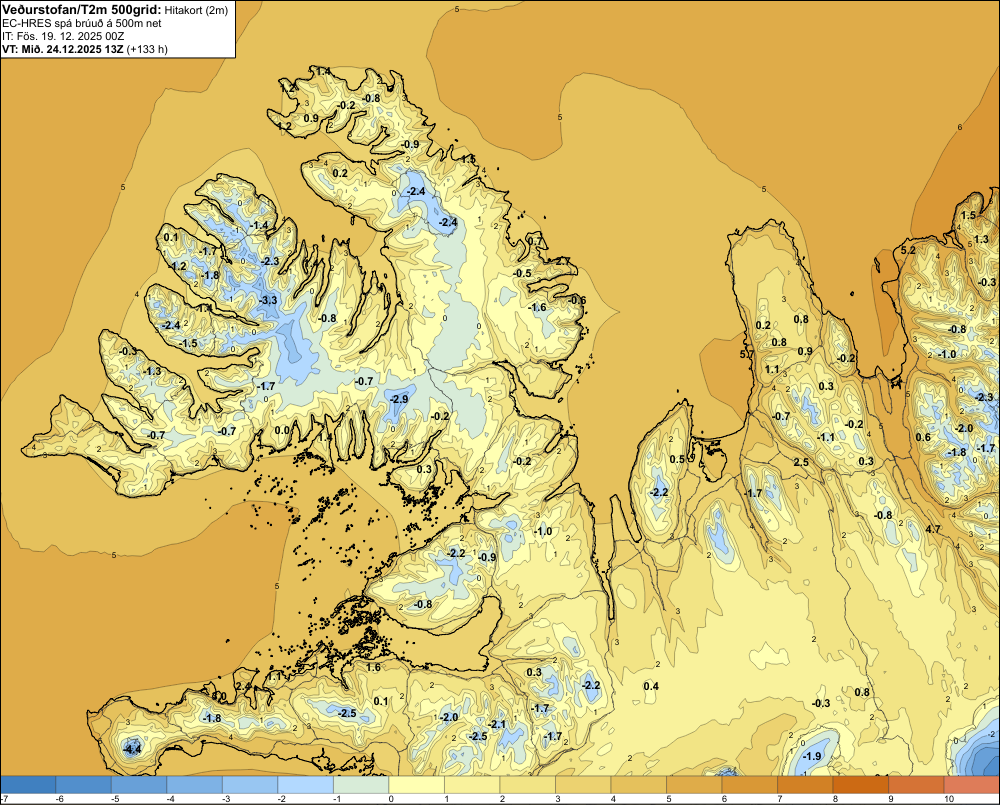The width and height of the screenshot is (1000, 805).
Task: Click the positive 0.6 temperature value
Action: 923,437
